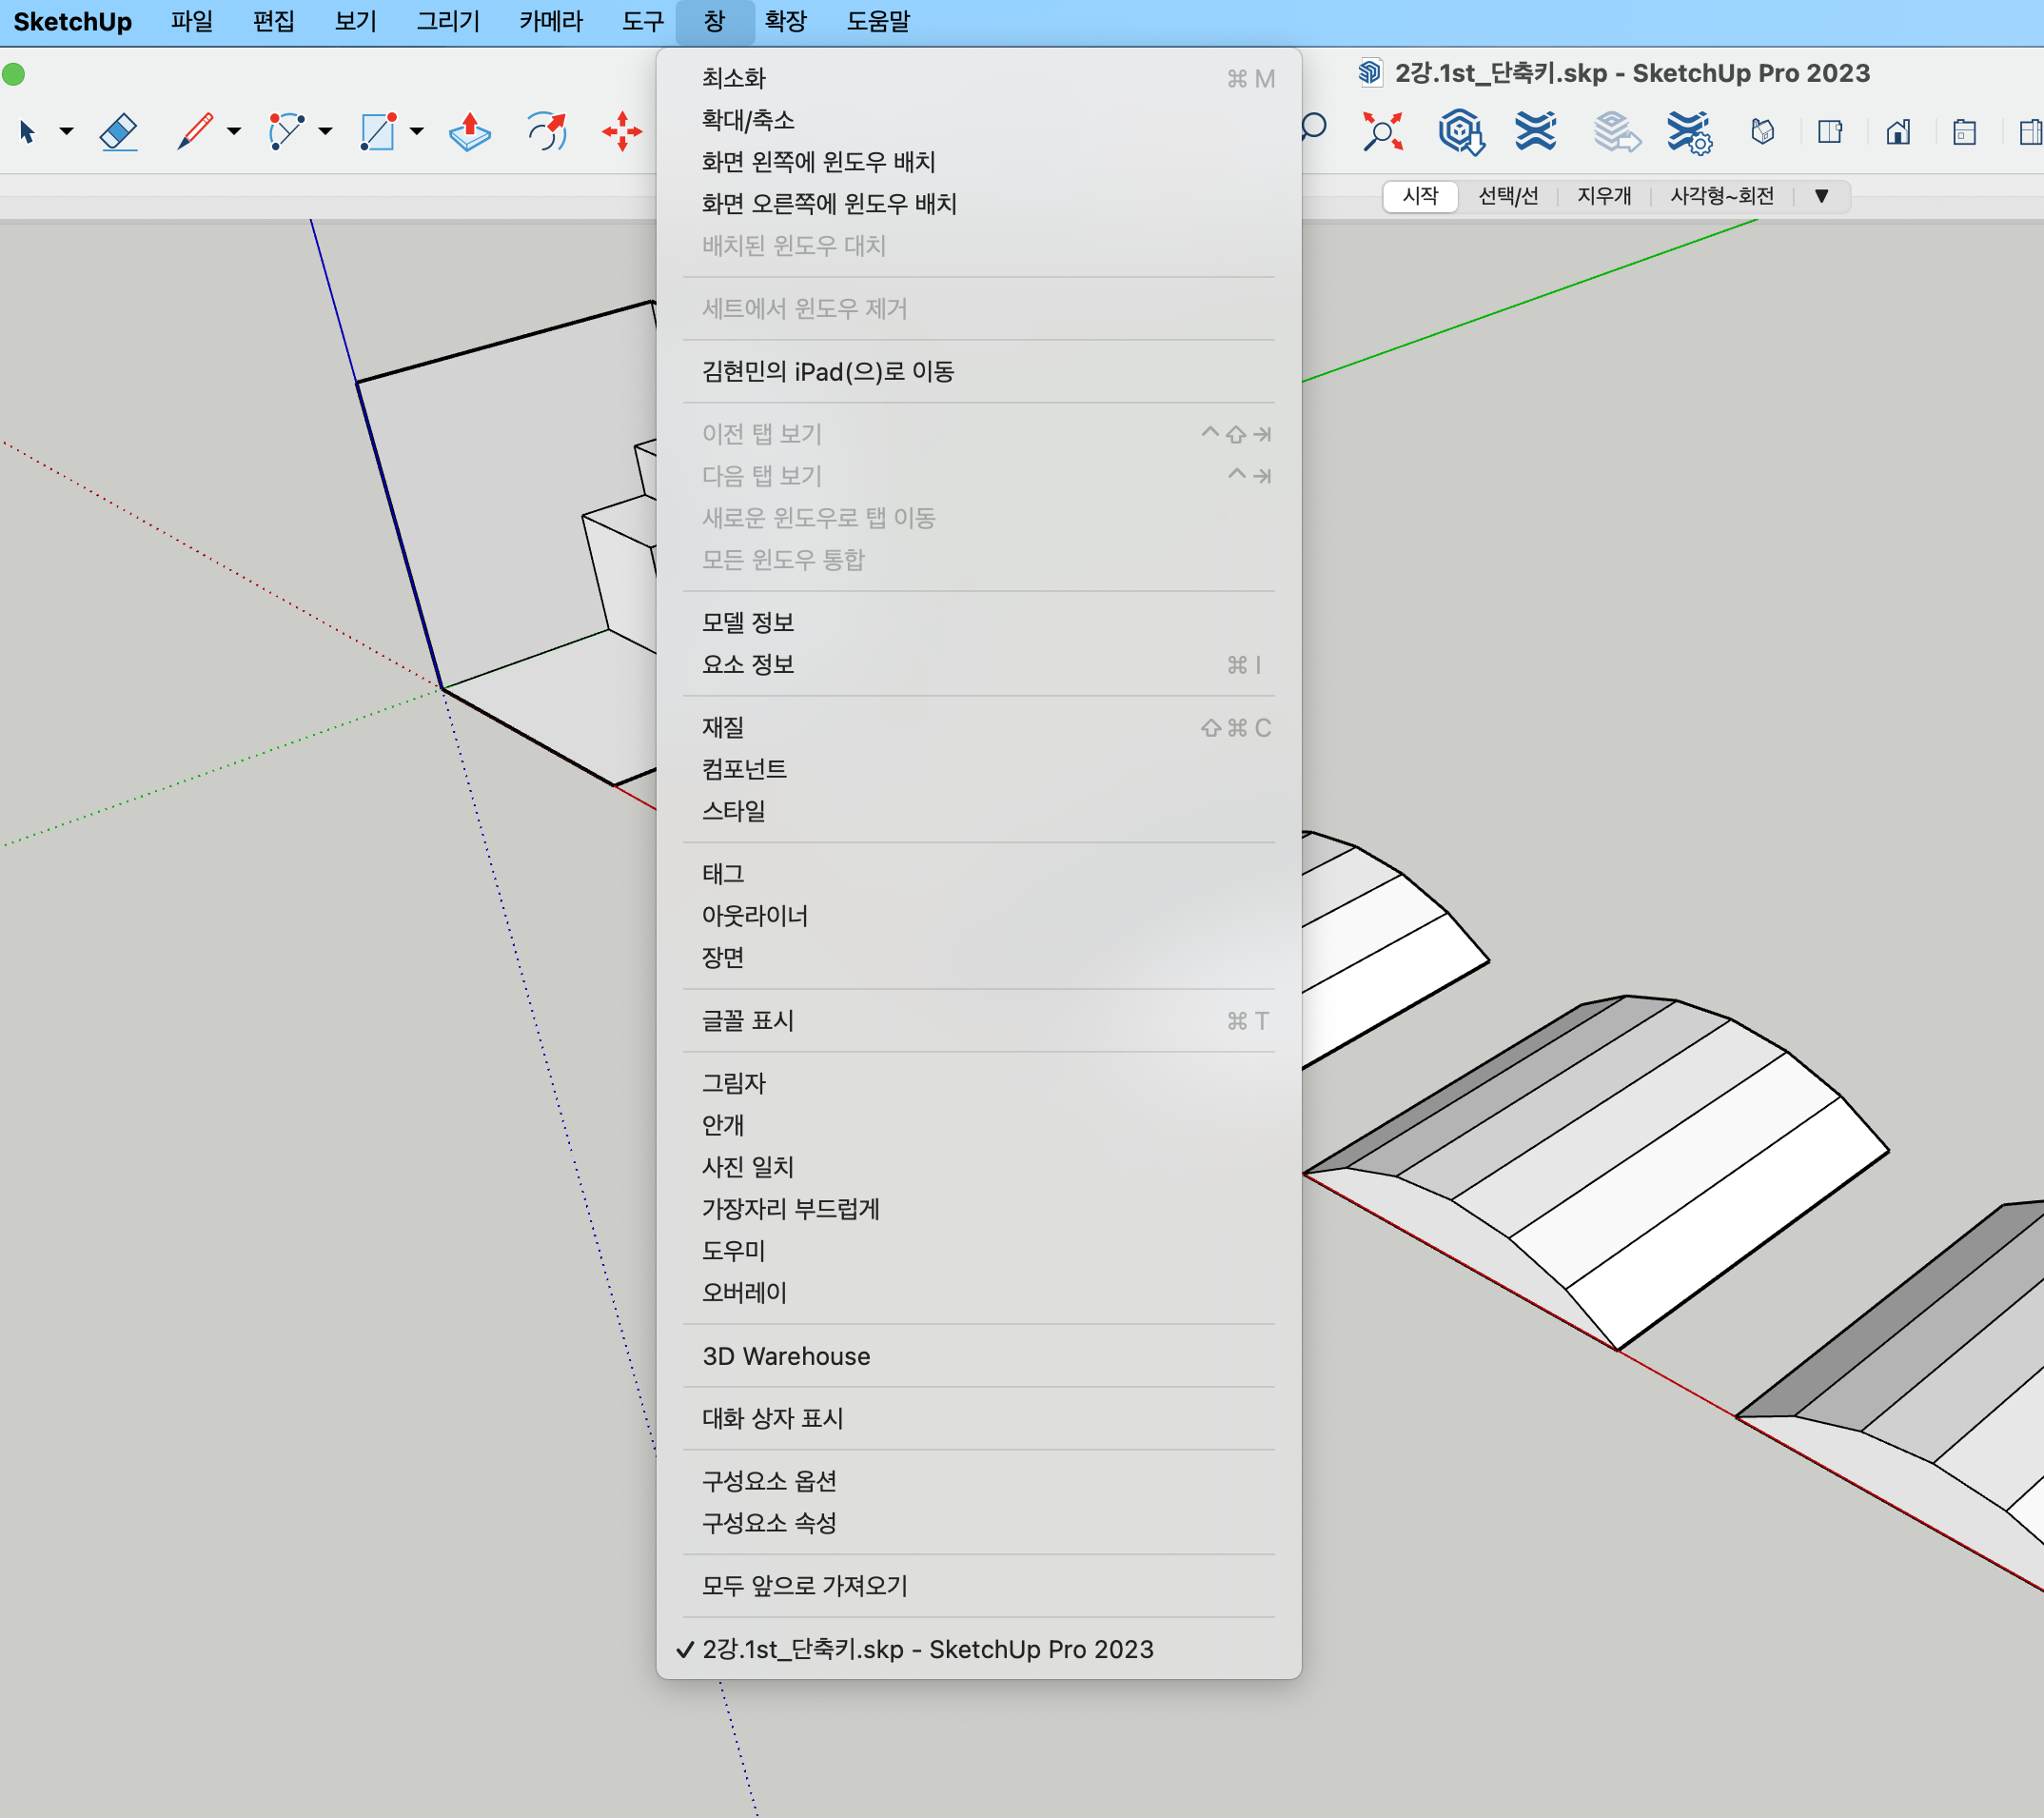Click the Zoom Extents icon
Image resolution: width=2044 pixels, height=1818 pixels.
pyautogui.click(x=1383, y=131)
